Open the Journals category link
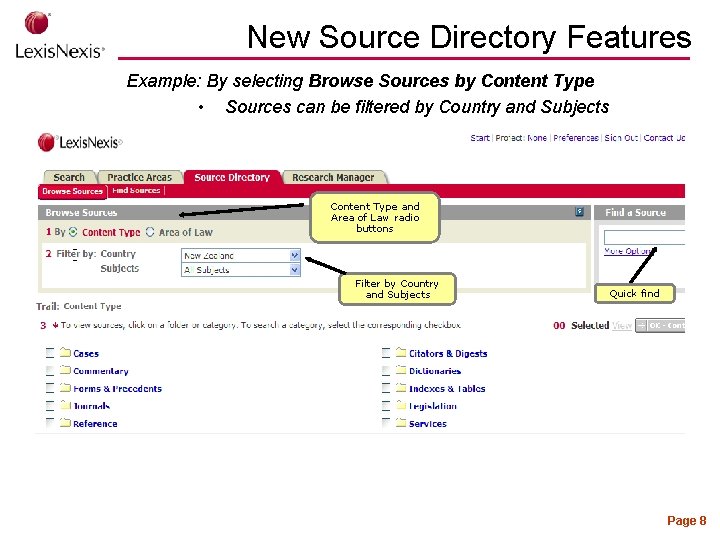 91,406
